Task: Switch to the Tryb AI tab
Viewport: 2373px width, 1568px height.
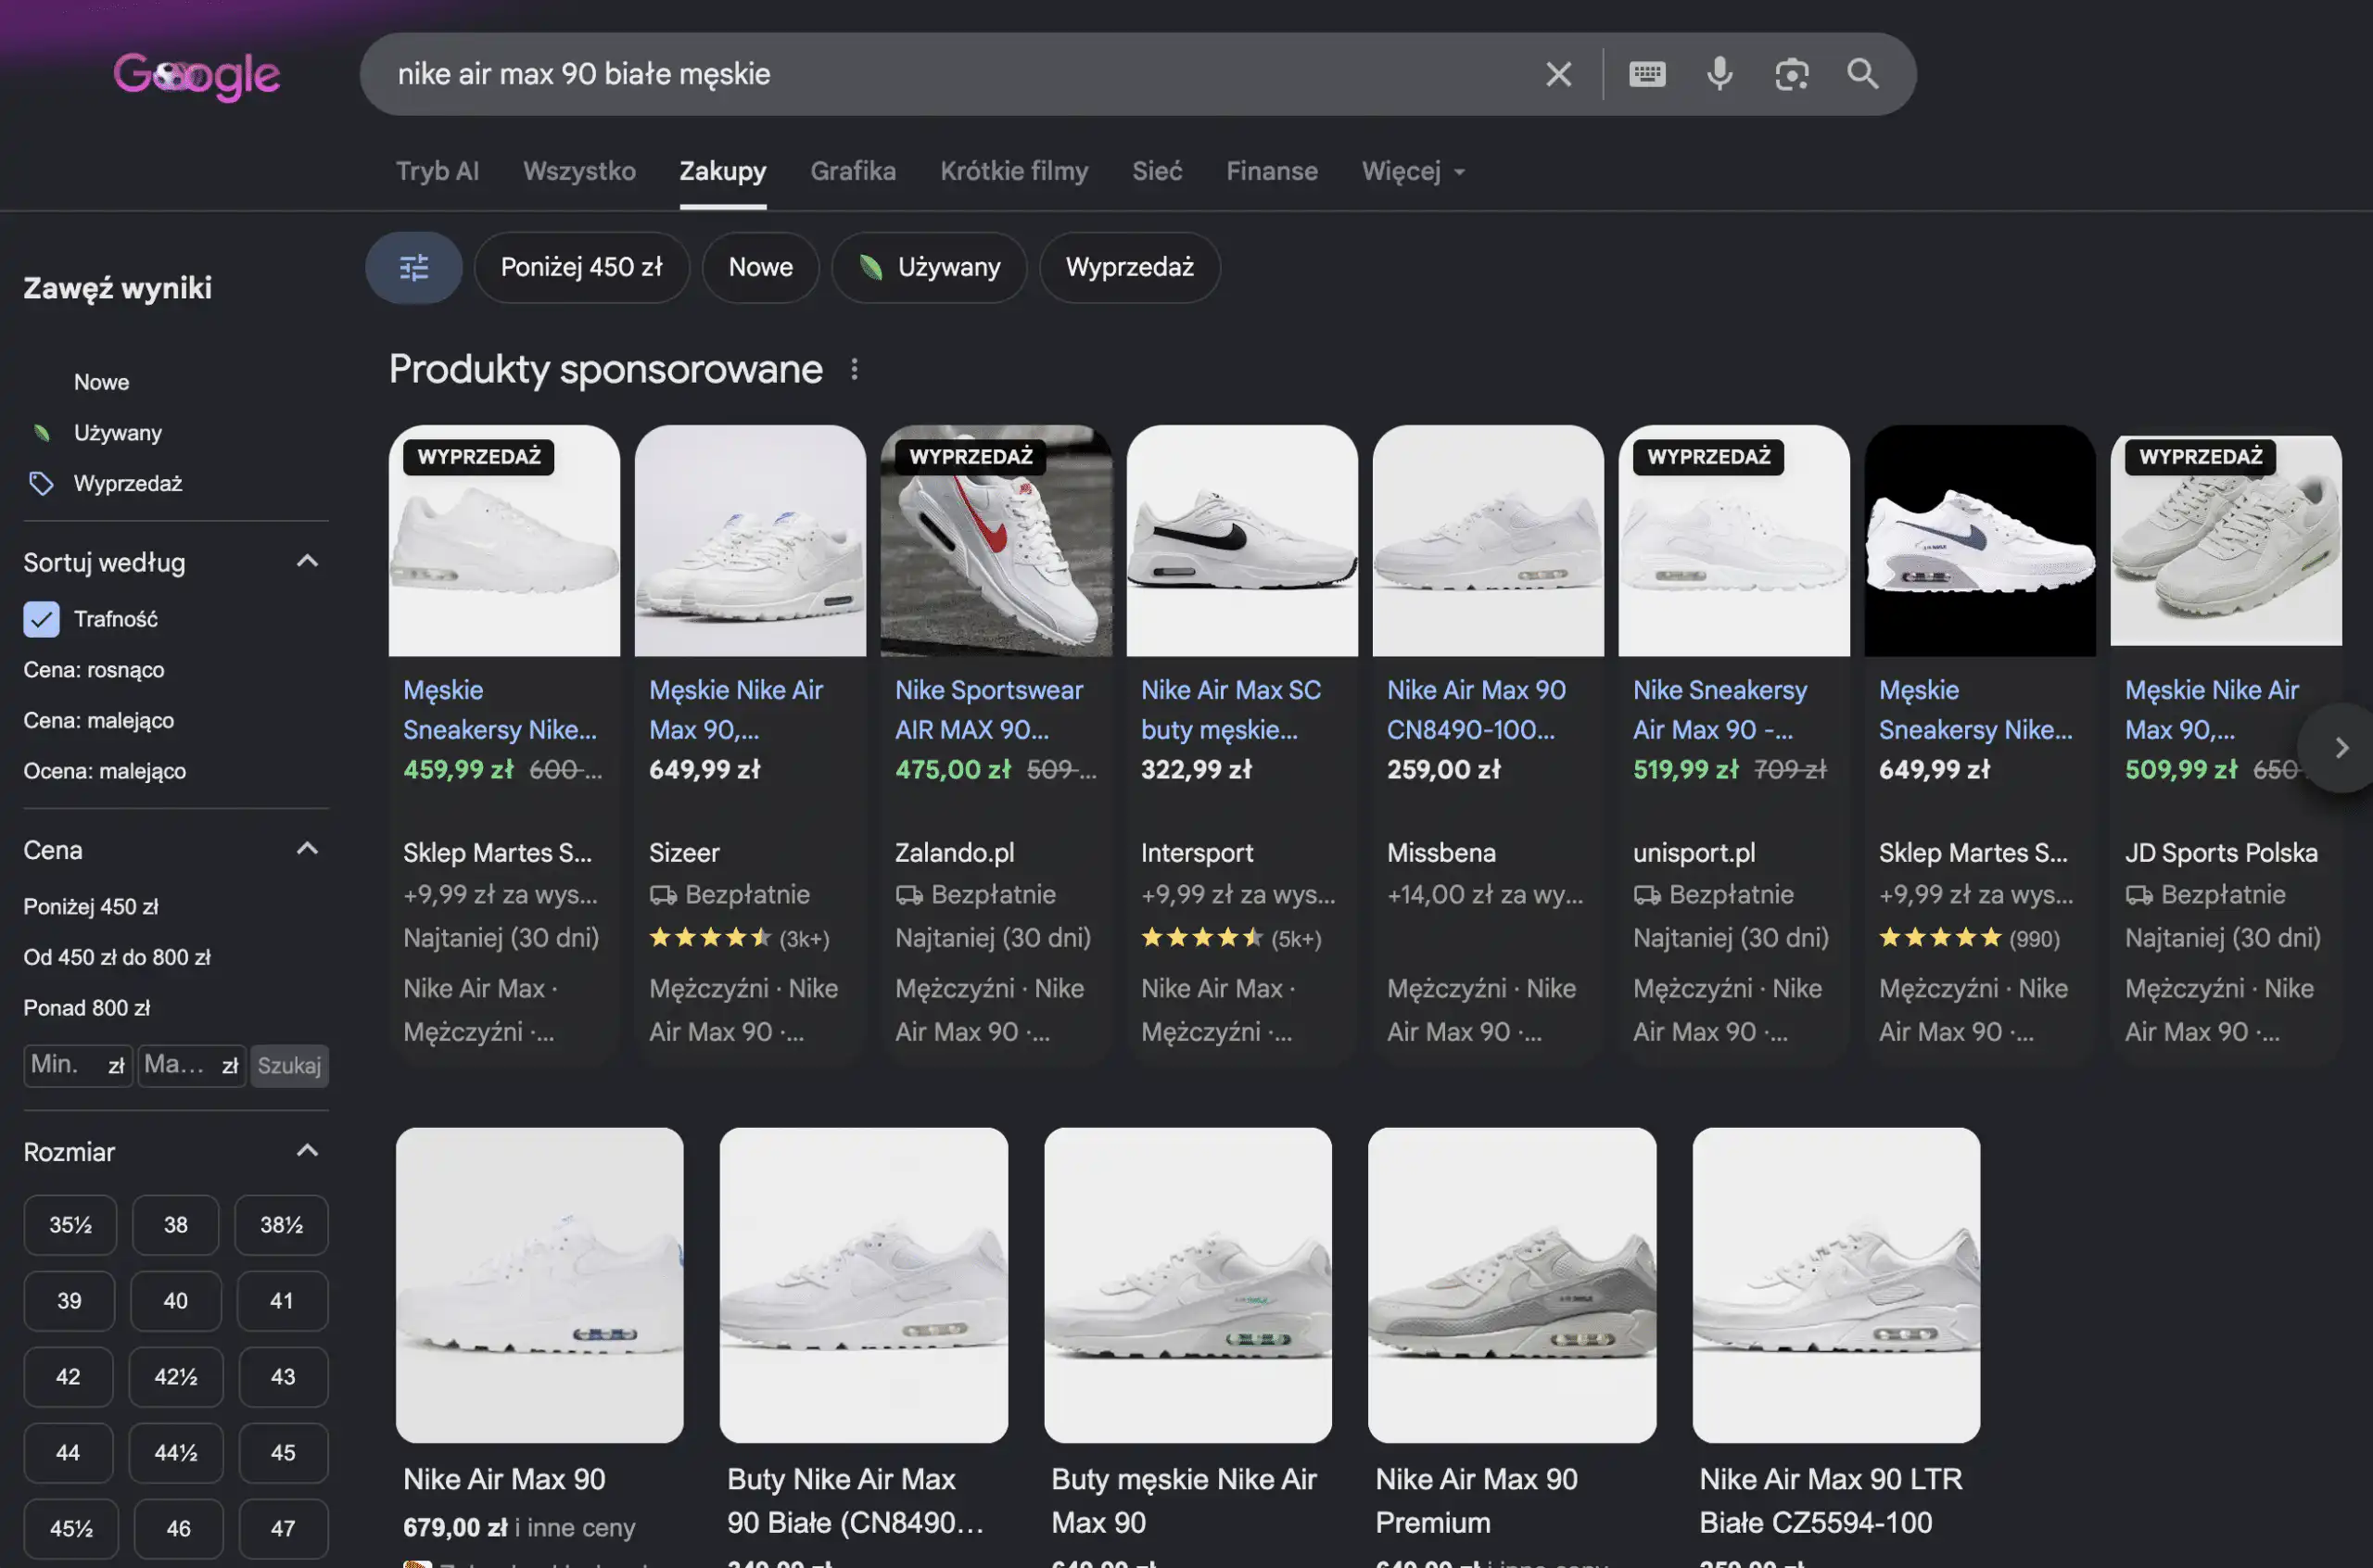Action: coord(437,171)
